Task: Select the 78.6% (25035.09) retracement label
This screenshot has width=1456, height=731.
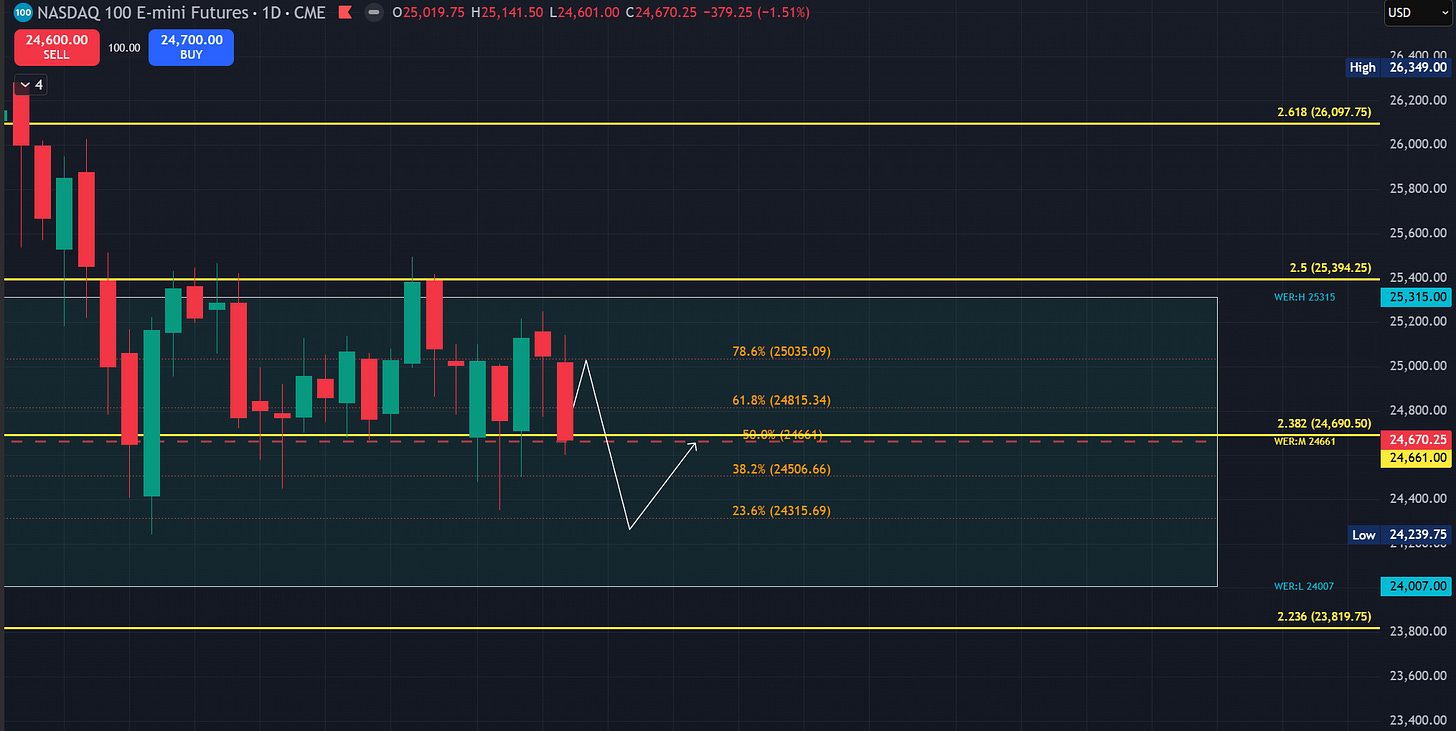Action: [x=782, y=352]
